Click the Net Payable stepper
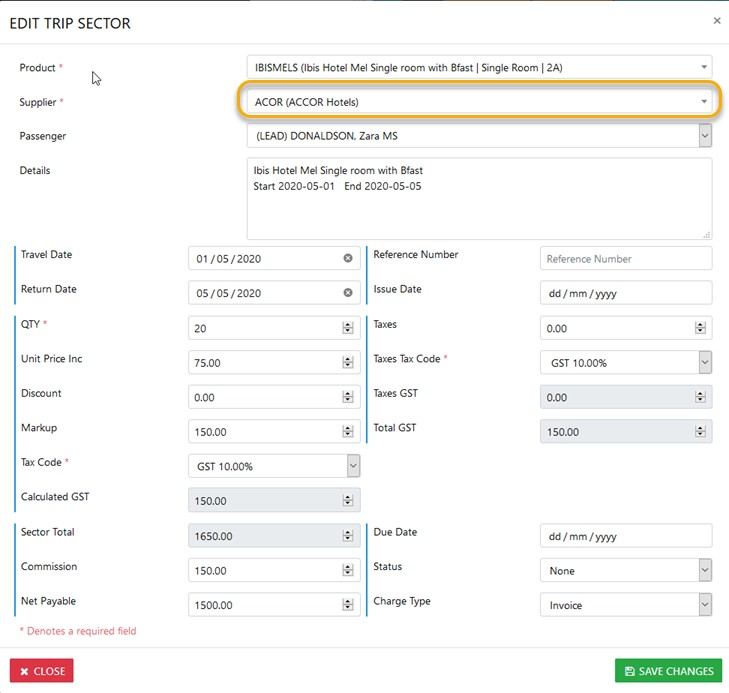 click(348, 605)
